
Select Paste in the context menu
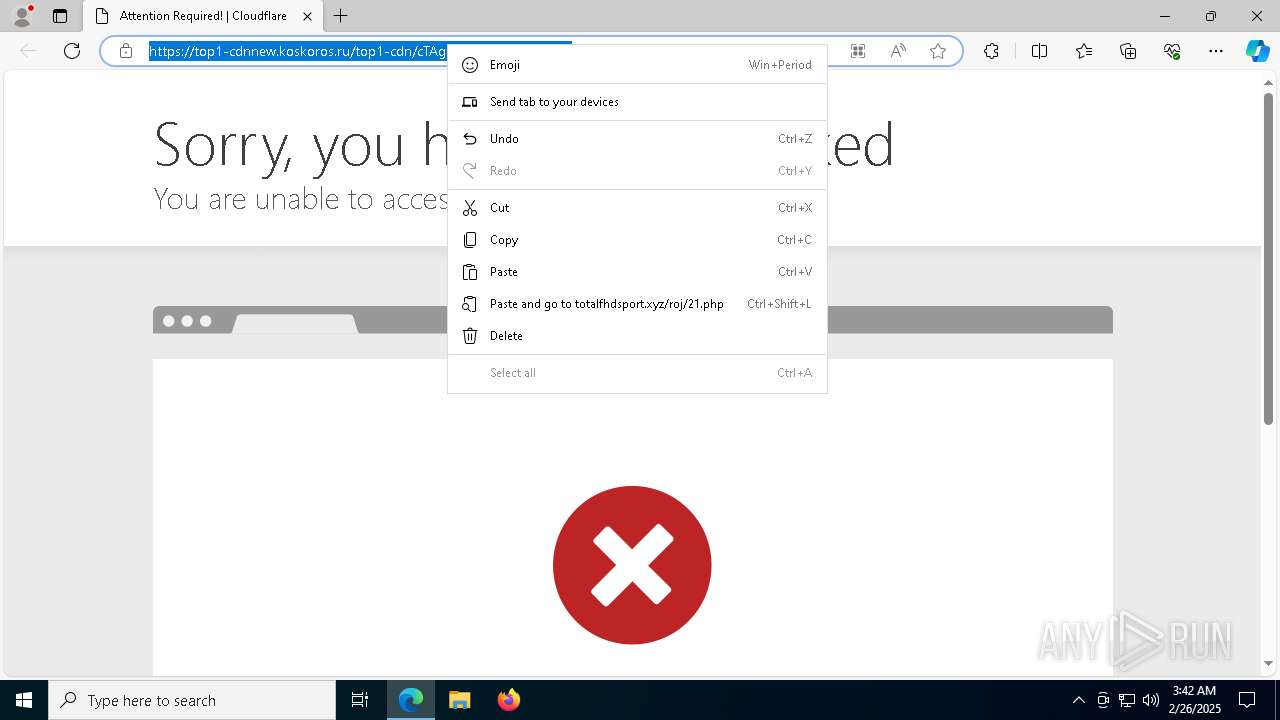[x=637, y=272]
